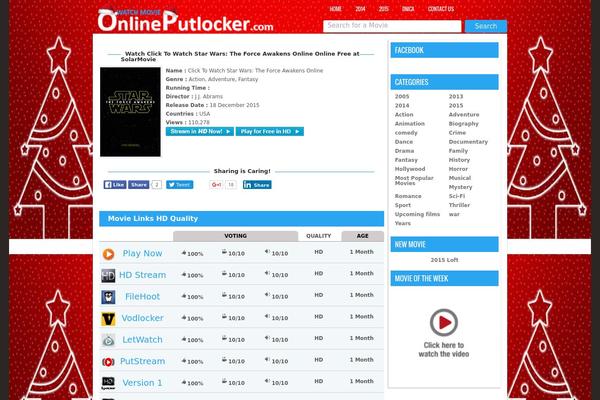Select the Adventure category
This screenshot has width=600, height=400.
pos(464,114)
